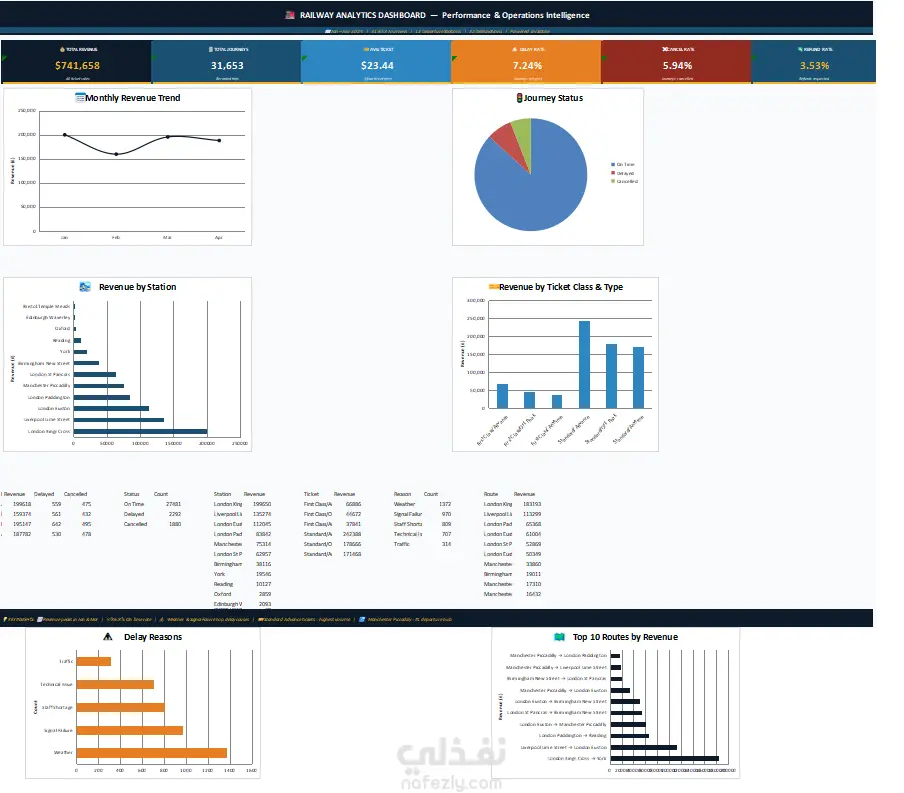This screenshot has height=793, width=904.
Task: Click the Oxford cell in Station table
Action: (222, 594)
